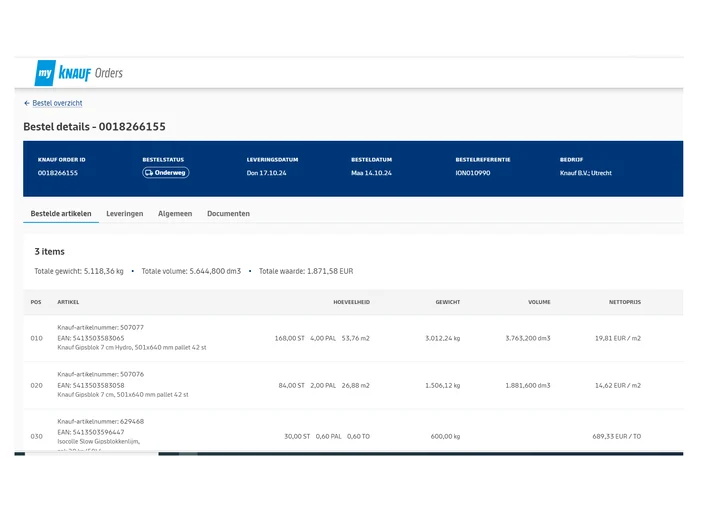The image size is (704, 528).
Task: Click EAN: 5413503583065
Action: (x=91, y=339)
